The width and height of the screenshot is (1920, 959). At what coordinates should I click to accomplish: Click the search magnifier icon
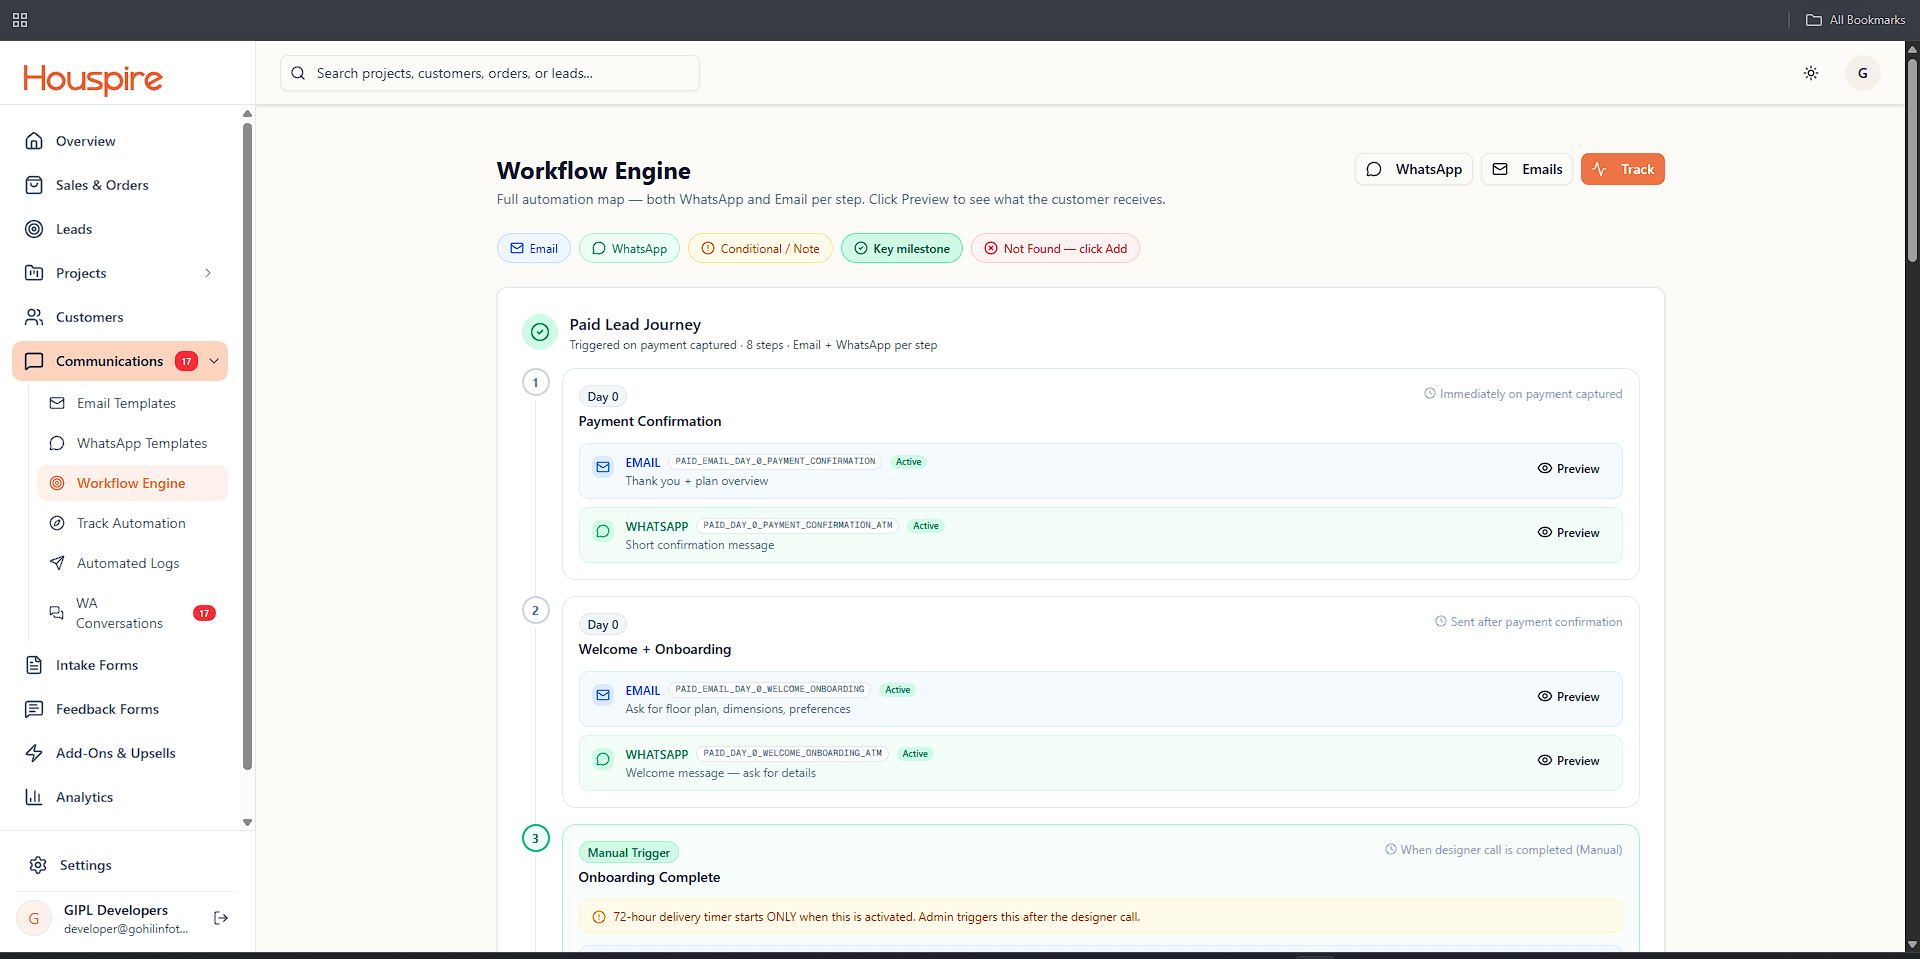pyautogui.click(x=298, y=73)
